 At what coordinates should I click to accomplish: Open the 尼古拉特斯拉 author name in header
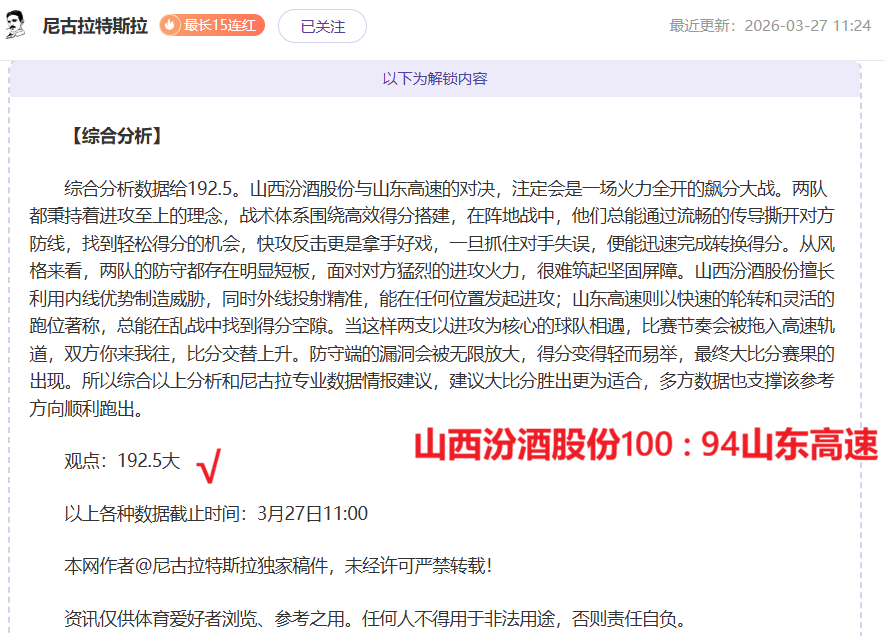(95, 26)
